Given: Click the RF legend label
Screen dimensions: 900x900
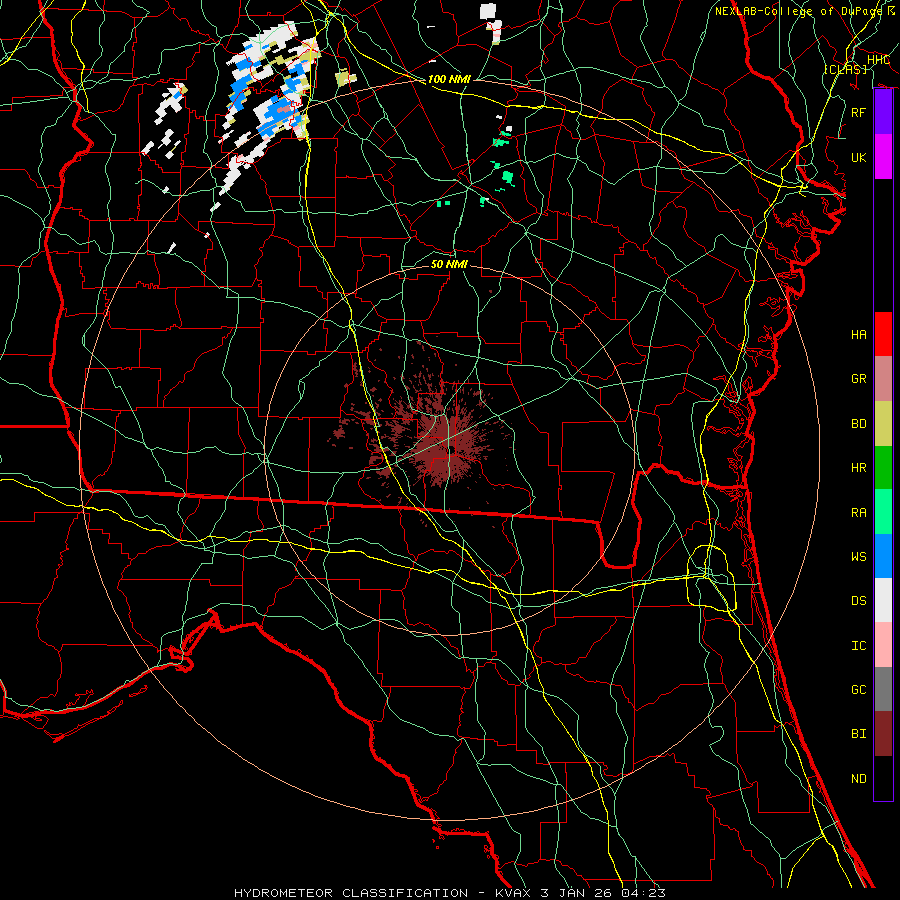Looking at the screenshot, I should [858, 112].
